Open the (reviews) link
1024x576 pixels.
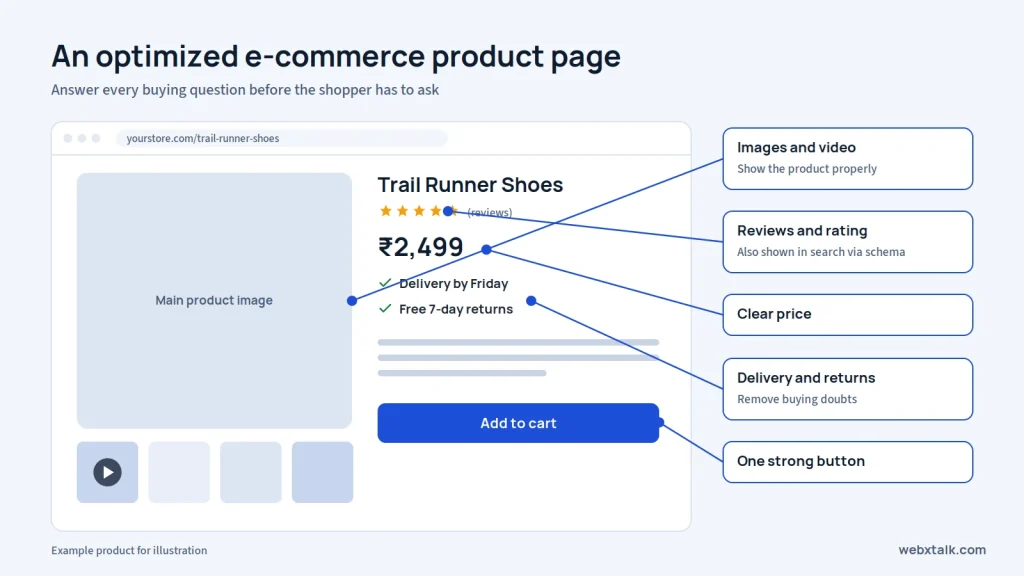490,212
